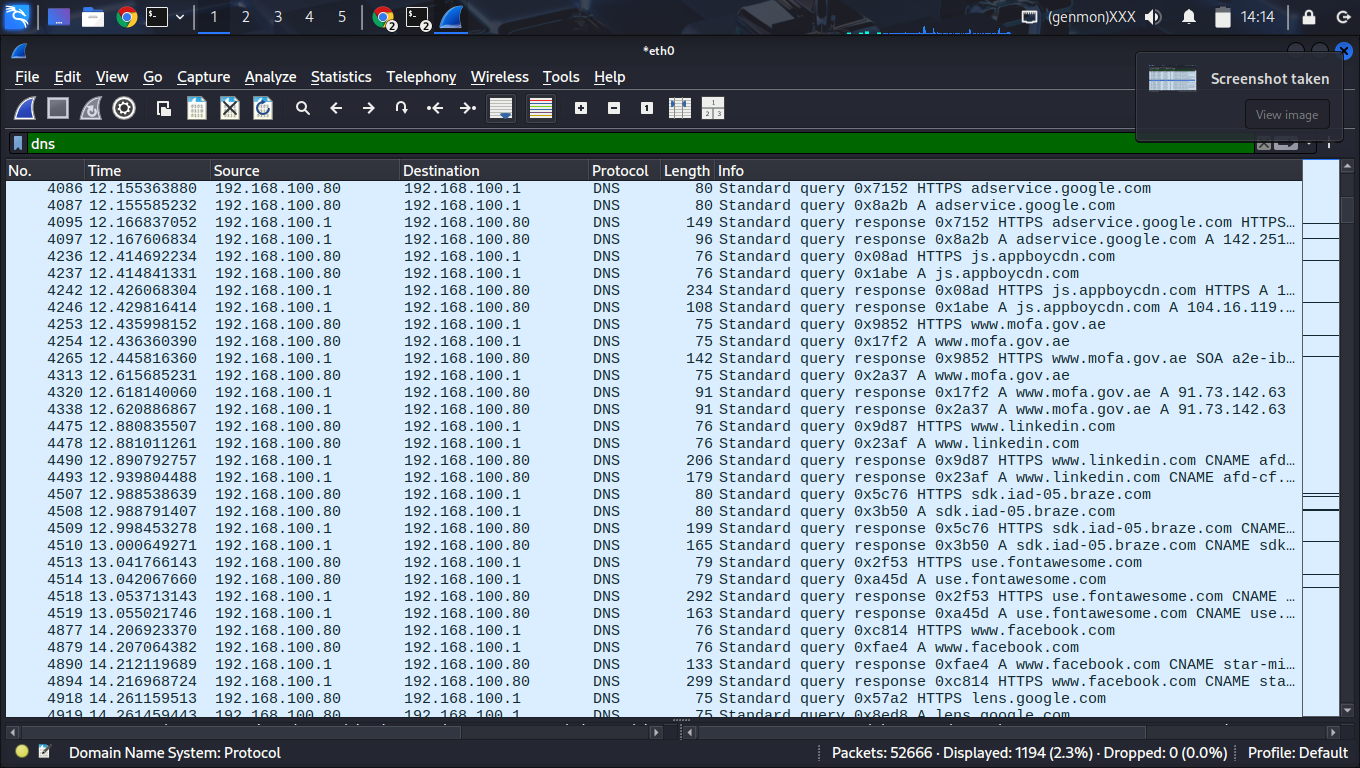Save this capture file

197,108
